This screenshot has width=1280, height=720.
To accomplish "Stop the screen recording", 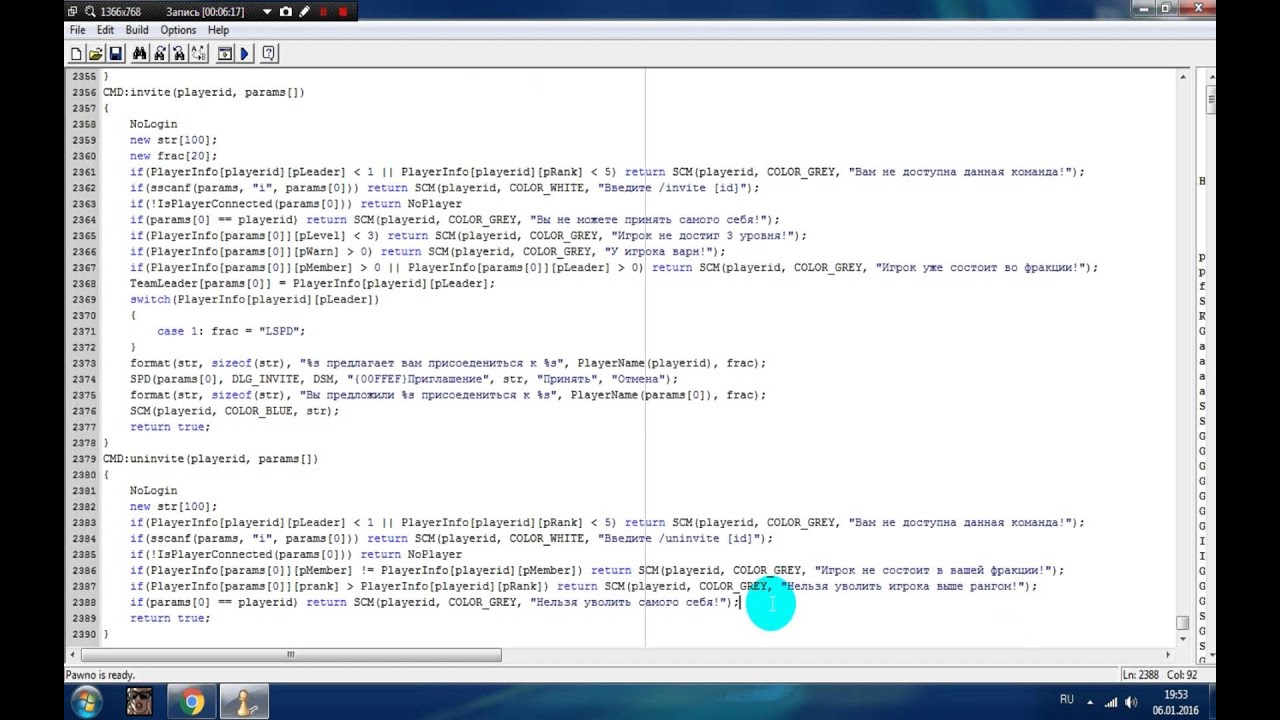I will [343, 11].
